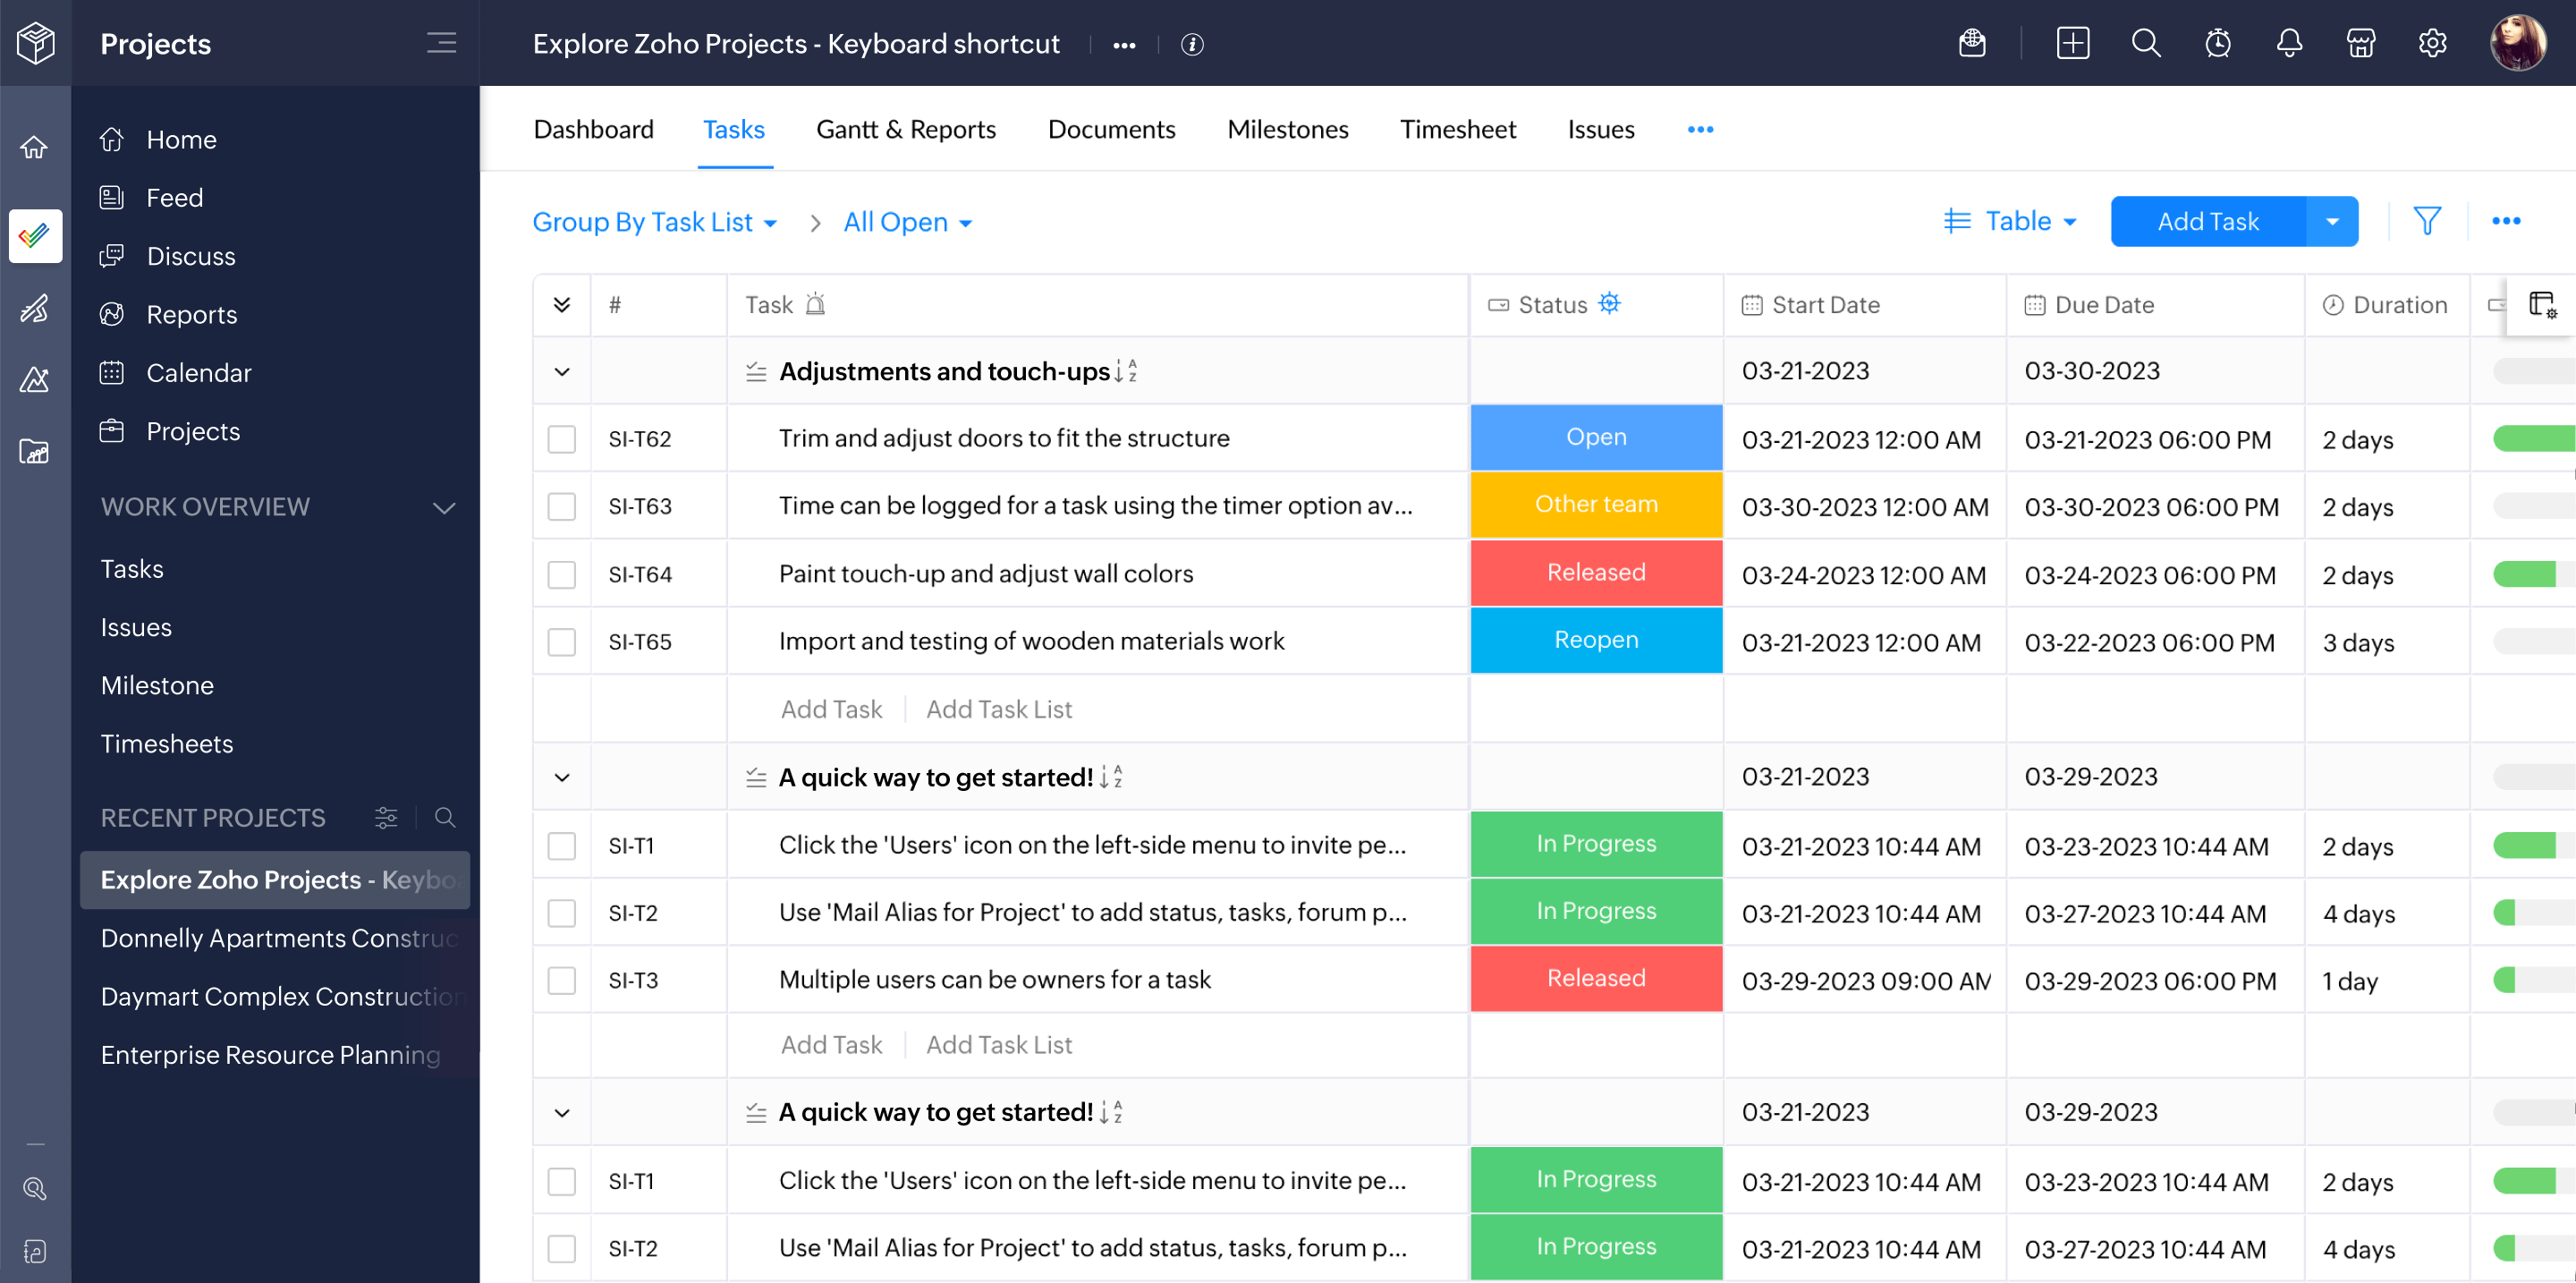The width and height of the screenshot is (2576, 1283).
Task: Click the blue Add Task button
Action: pos(2207,221)
